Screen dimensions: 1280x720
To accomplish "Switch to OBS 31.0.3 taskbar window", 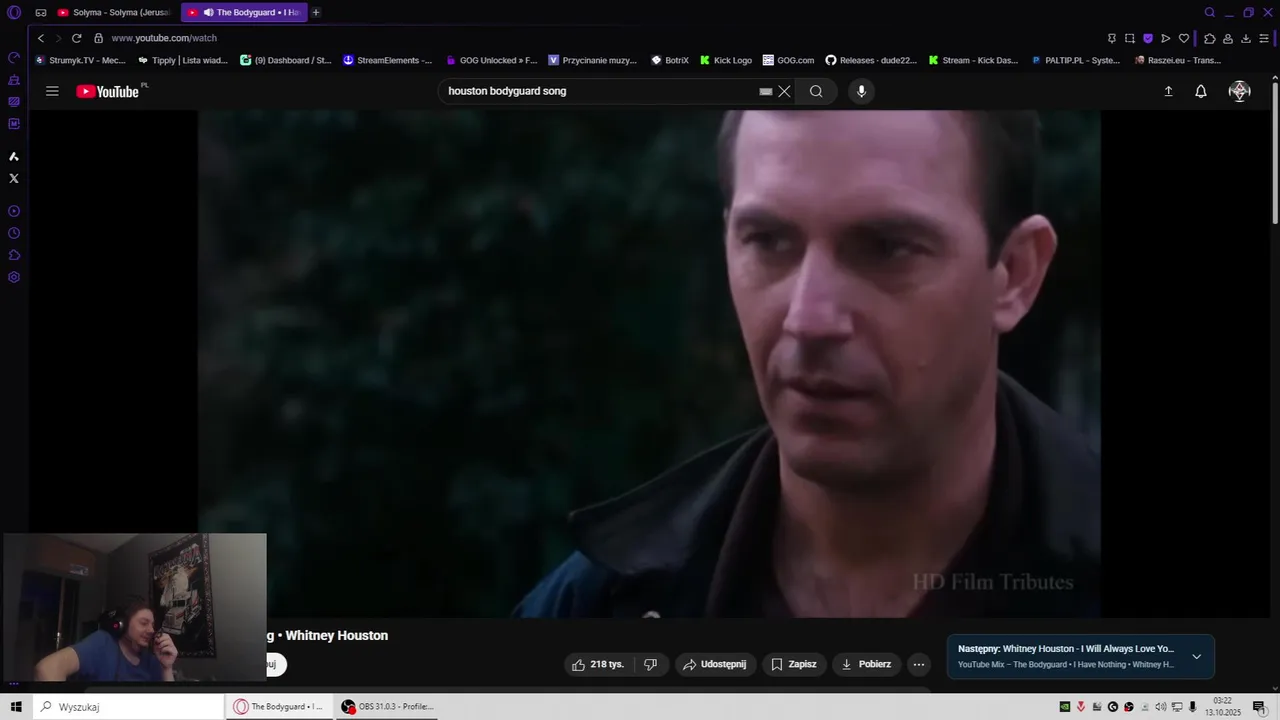I will 386,707.
